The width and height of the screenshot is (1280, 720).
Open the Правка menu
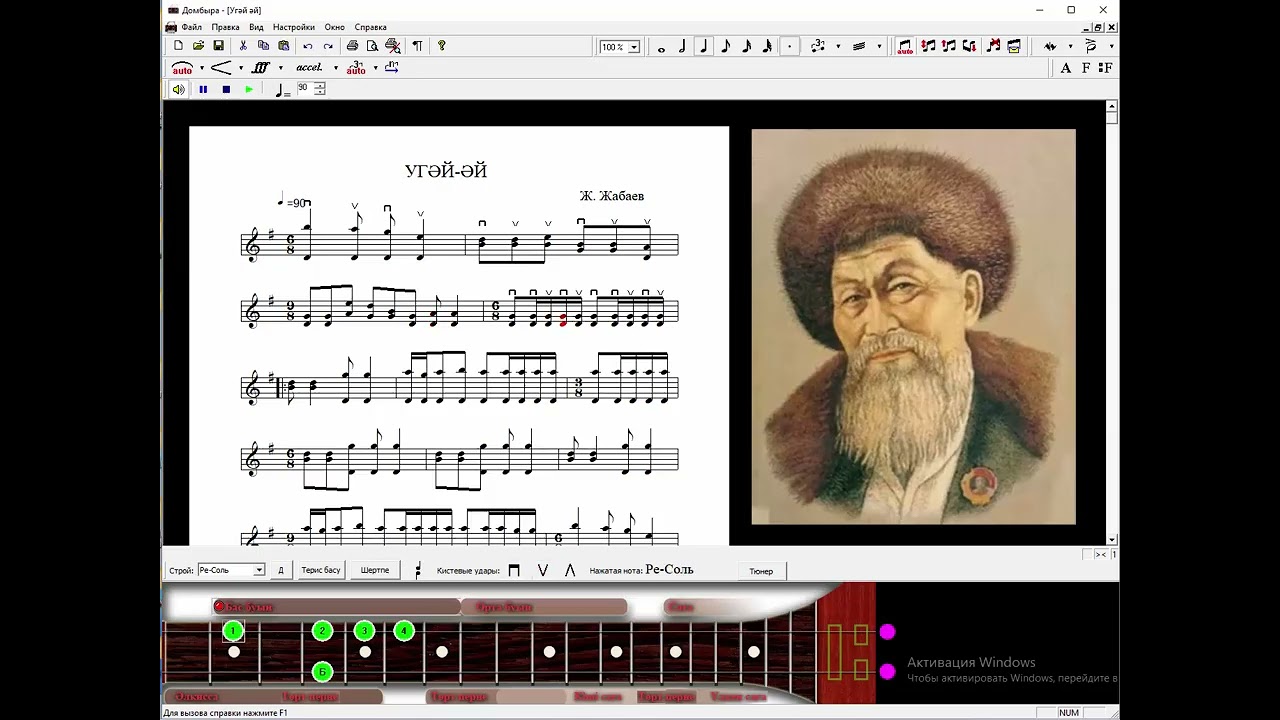tap(225, 27)
